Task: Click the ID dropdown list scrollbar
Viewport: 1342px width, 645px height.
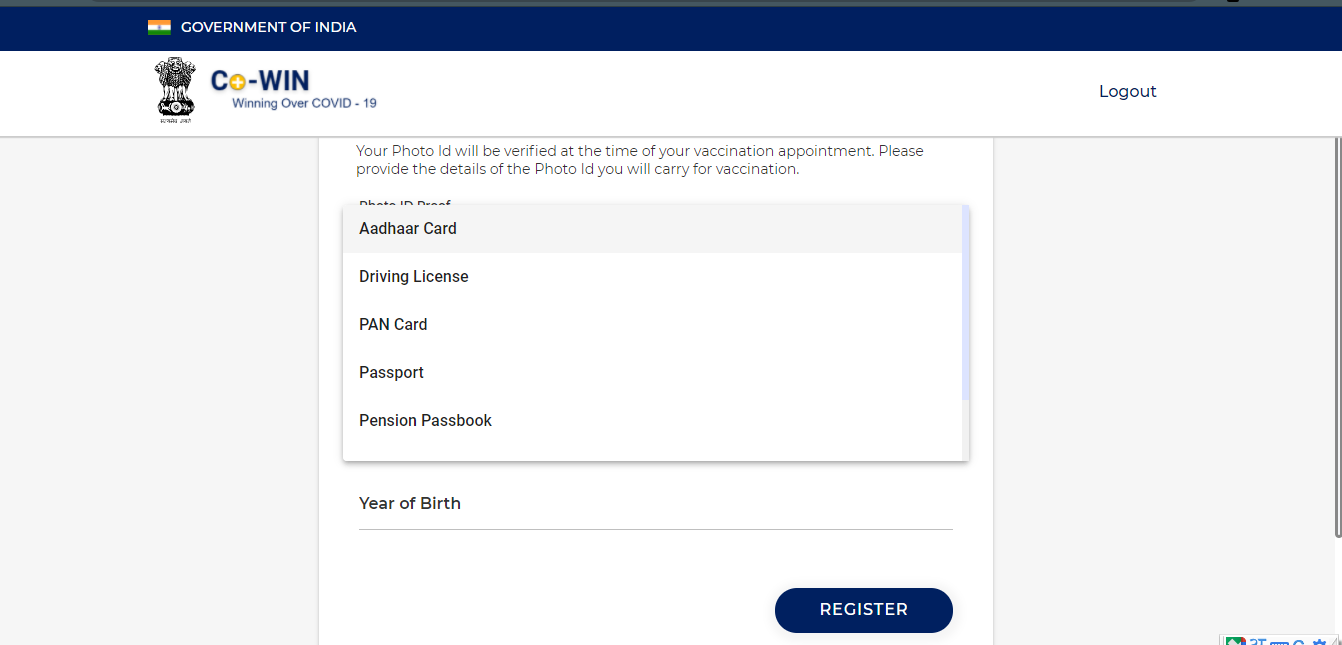Action: coord(965,302)
